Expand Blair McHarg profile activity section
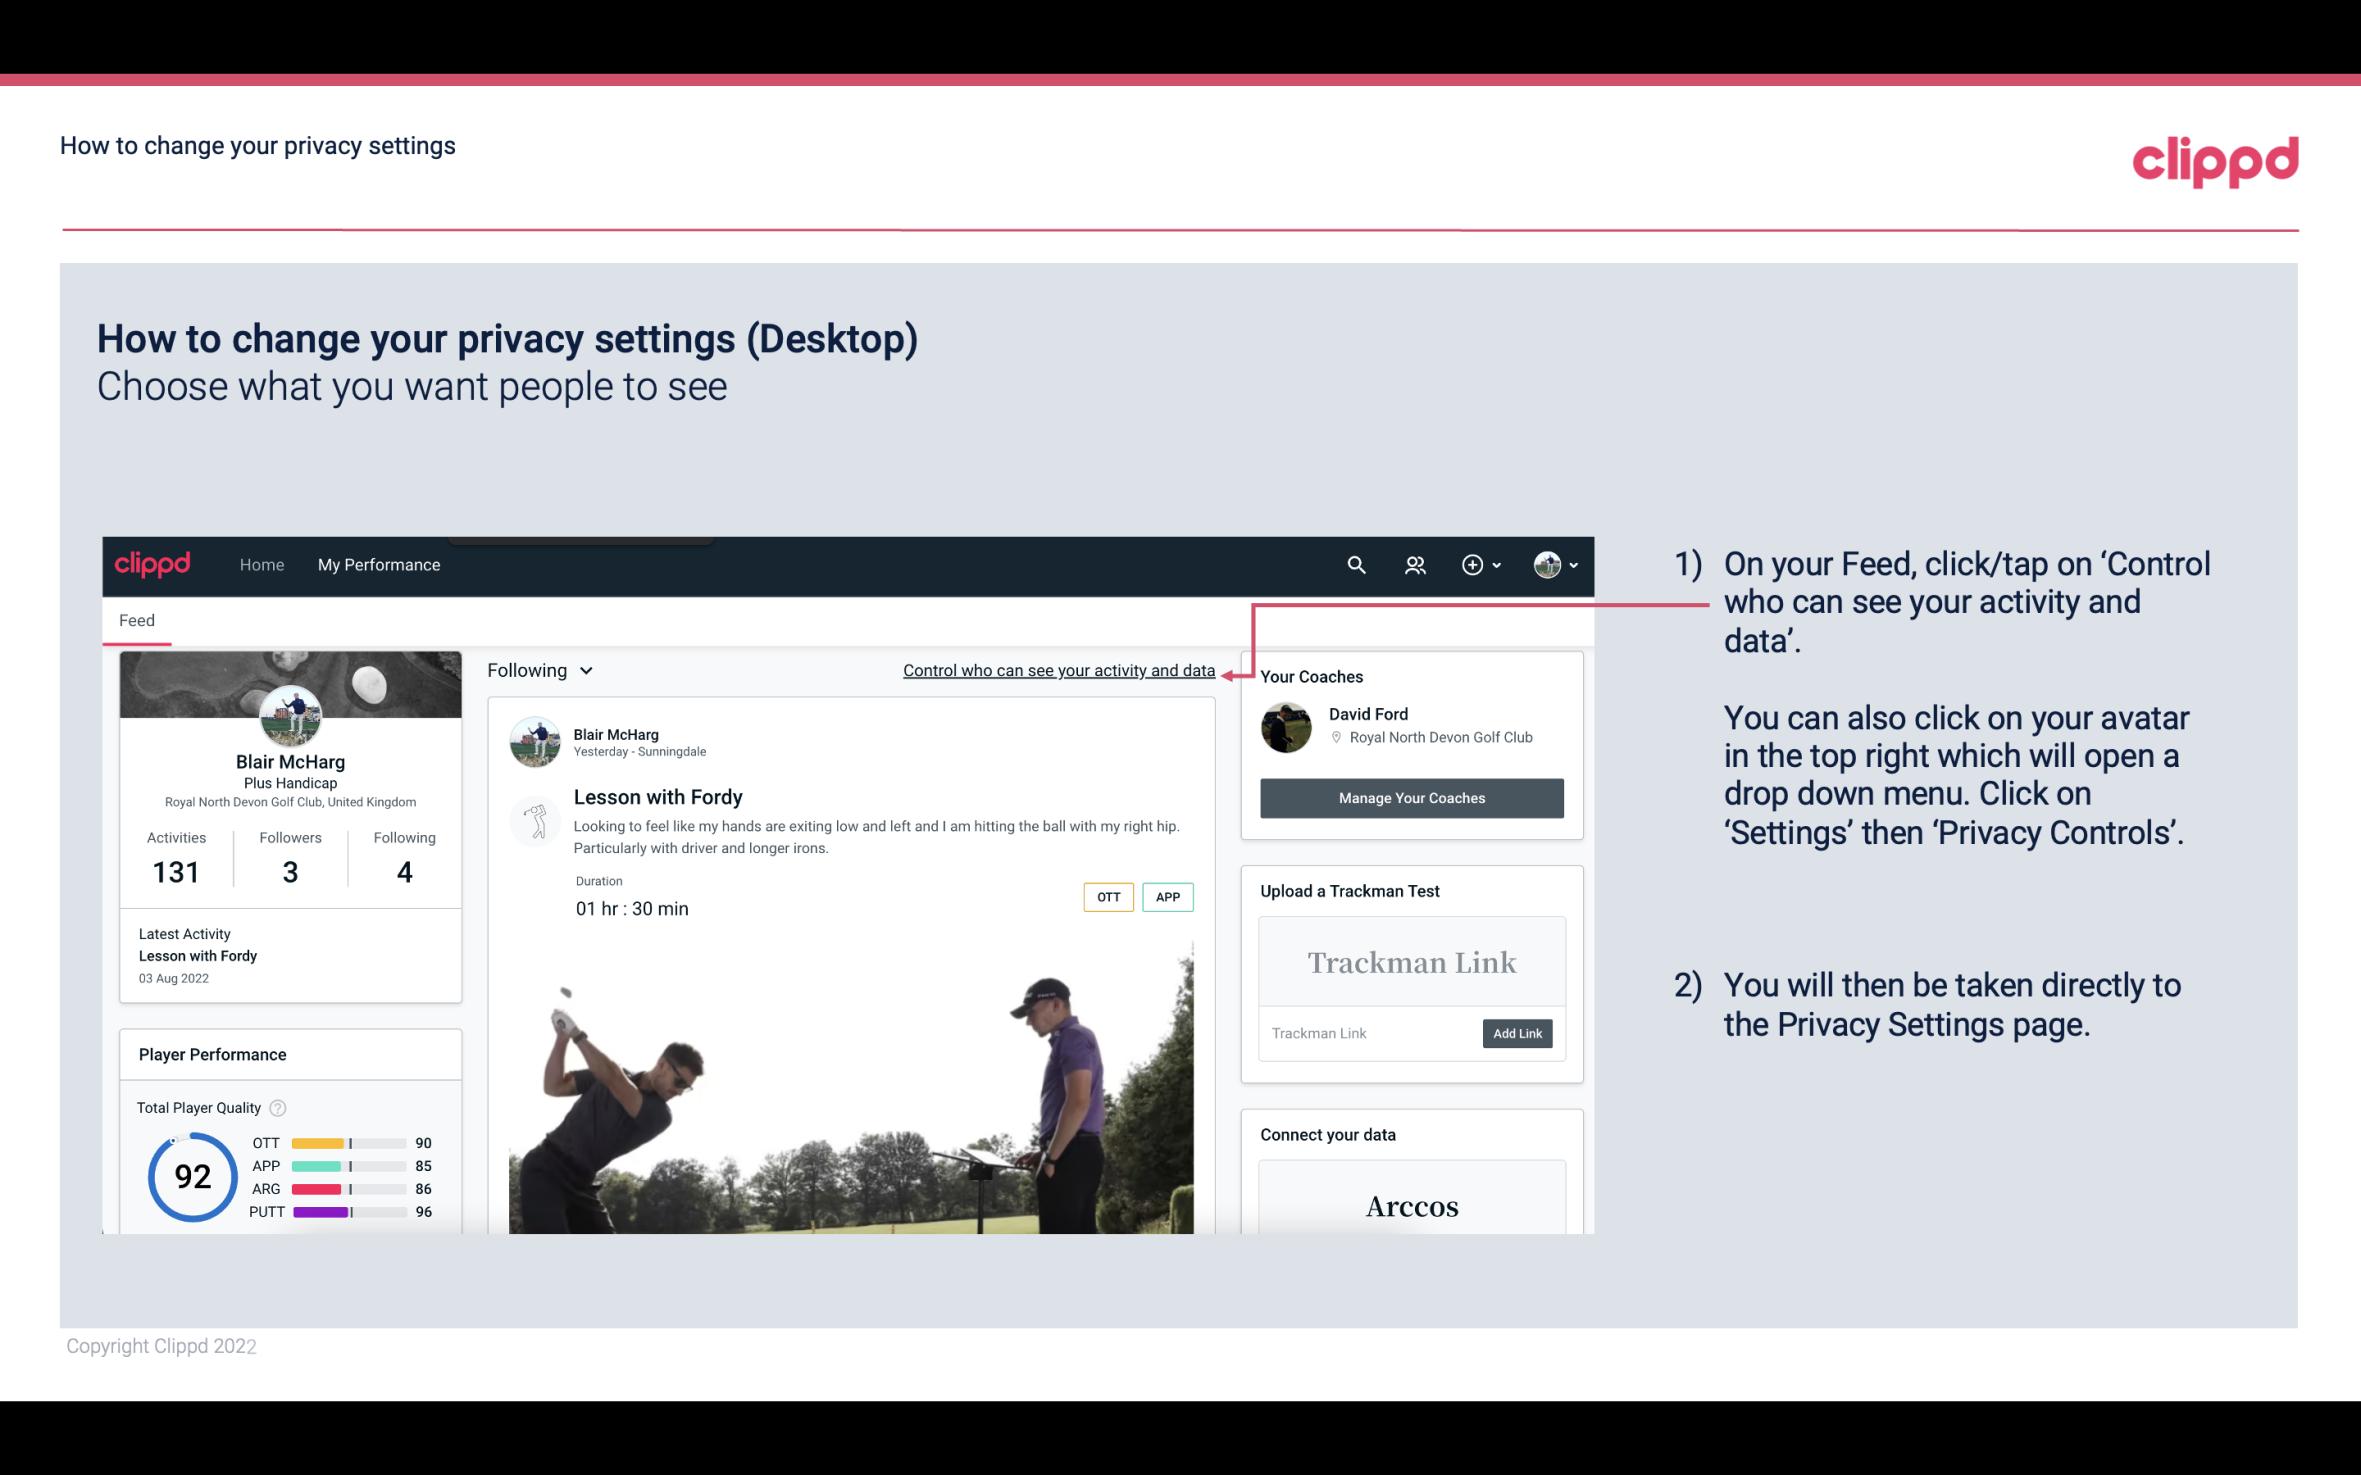The width and height of the screenshot is (2361, 1475). click(175, 856)
